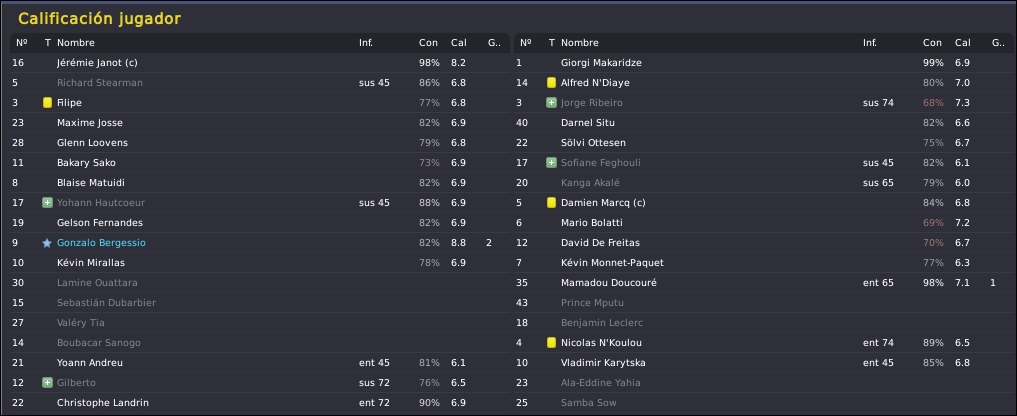Click Nicolas N'Koulou's yellow card icon
Viewport: 1017px width, 416px height.
point(551,342)
